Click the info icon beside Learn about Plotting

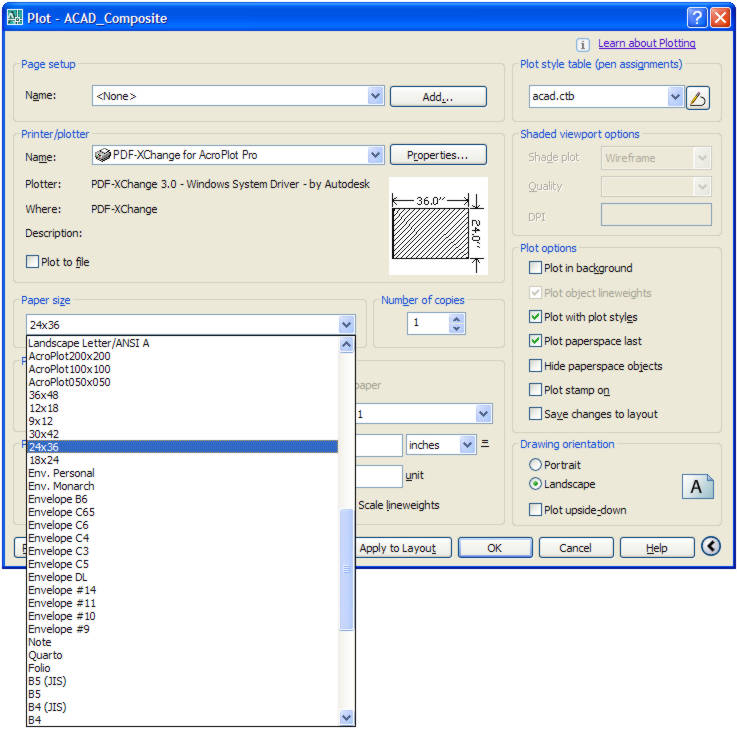pyautogui.click(x=583, y=45)
